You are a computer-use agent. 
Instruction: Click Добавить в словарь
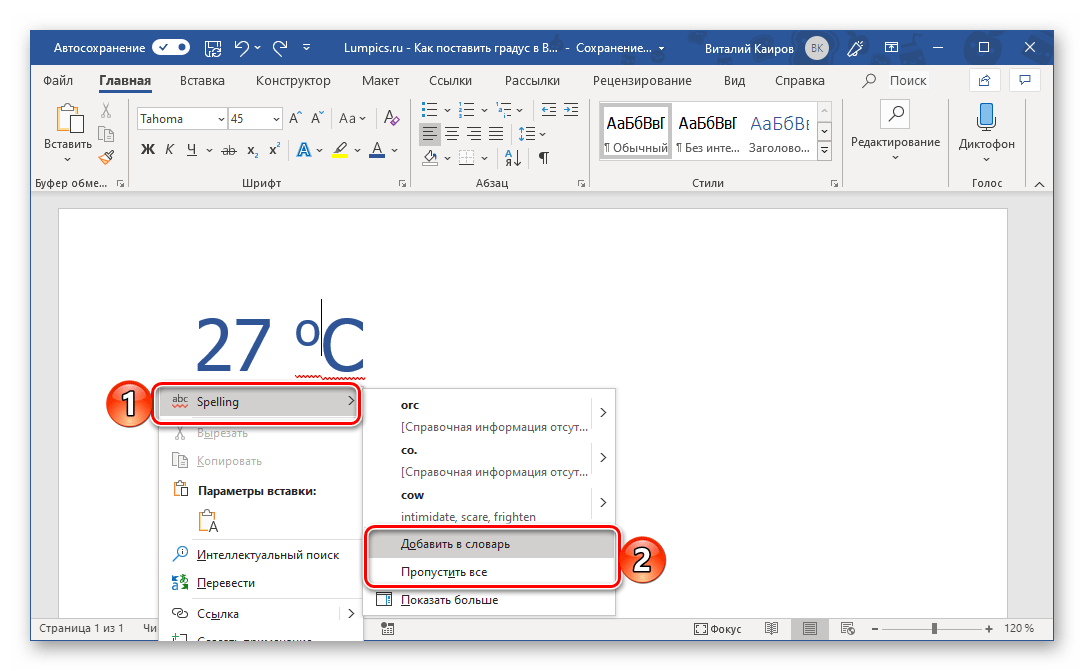point(491,545)
